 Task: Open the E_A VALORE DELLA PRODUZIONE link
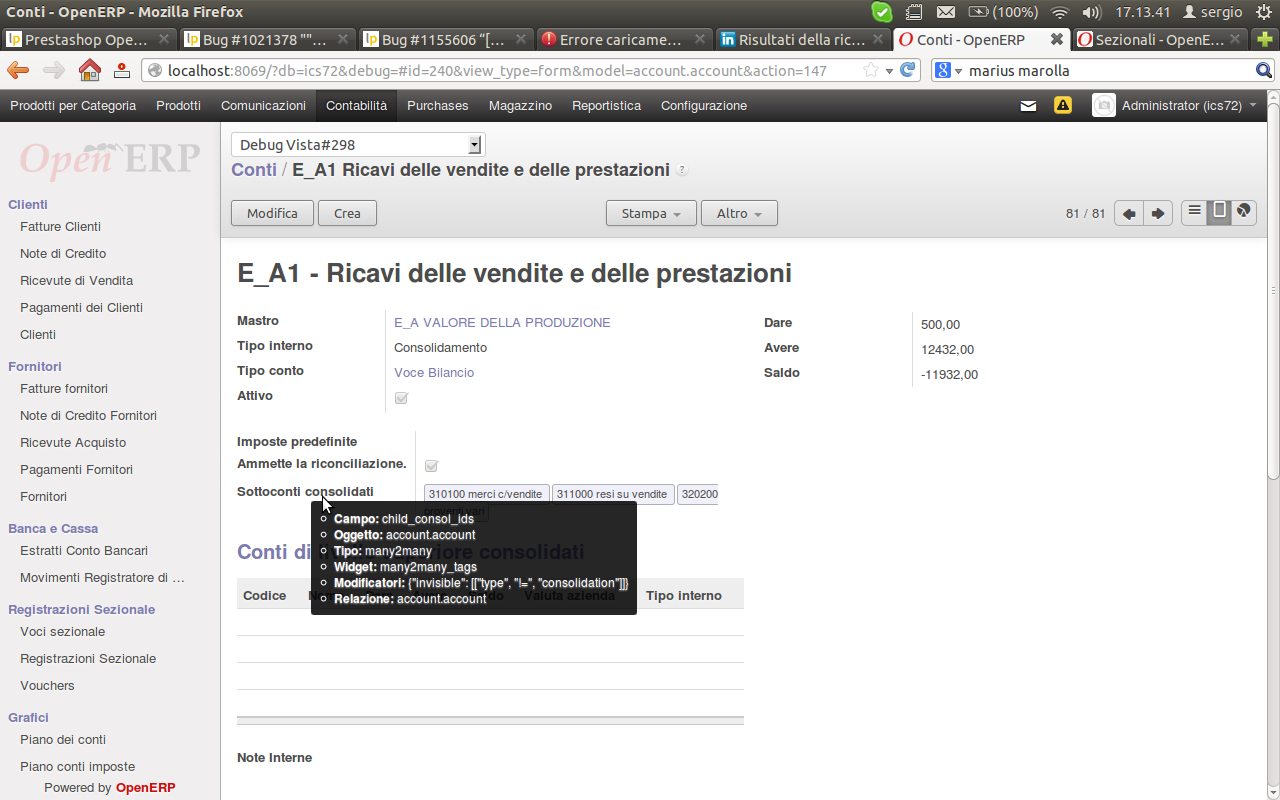click(502, 323)
